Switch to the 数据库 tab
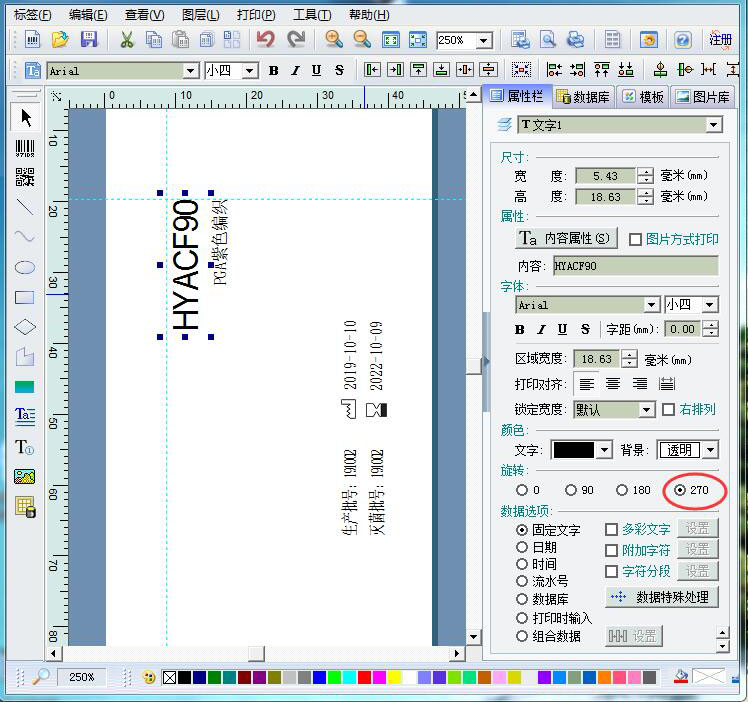Image resolution: width=748 pixels, height=702 pixels. [x=583, y=97]
